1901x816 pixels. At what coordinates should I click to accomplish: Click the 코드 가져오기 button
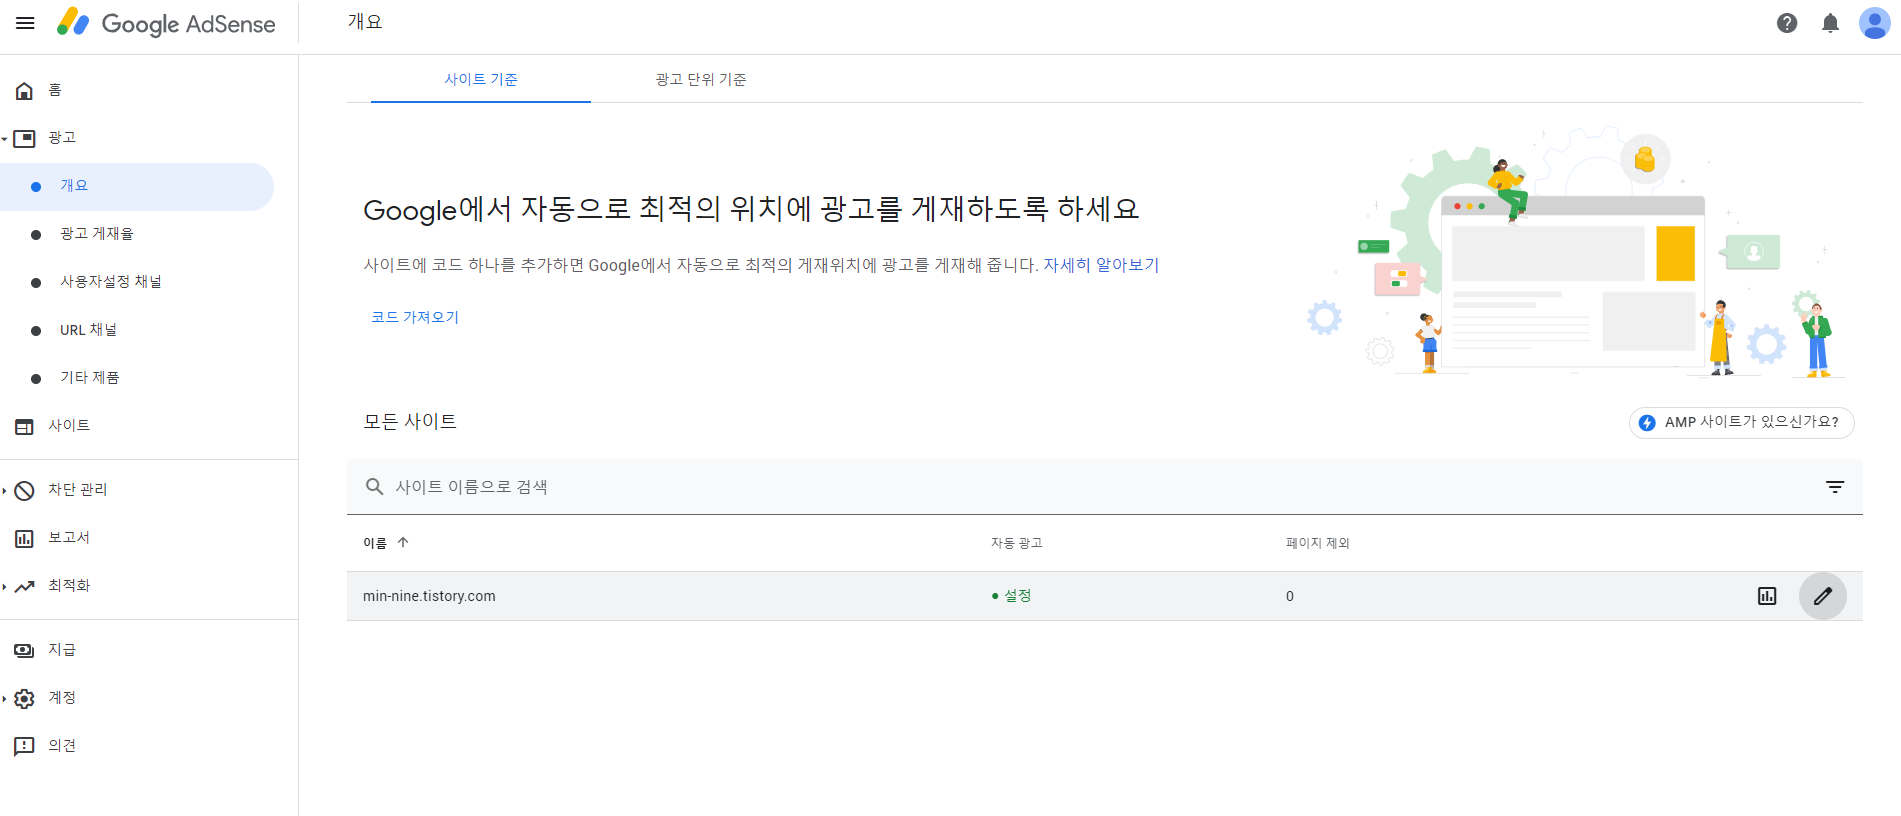pyautogui.click(x=415, y=317)
